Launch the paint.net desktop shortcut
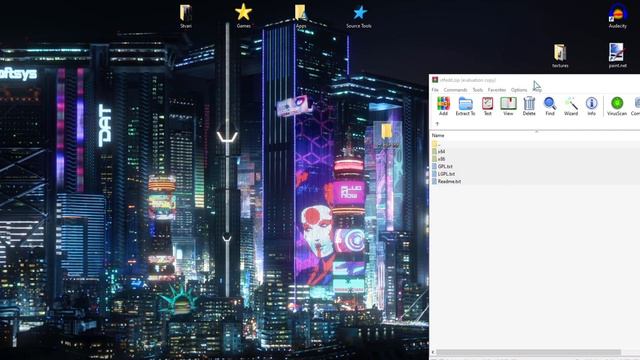This screenshot has height=360, width=640. click(617, 56)
